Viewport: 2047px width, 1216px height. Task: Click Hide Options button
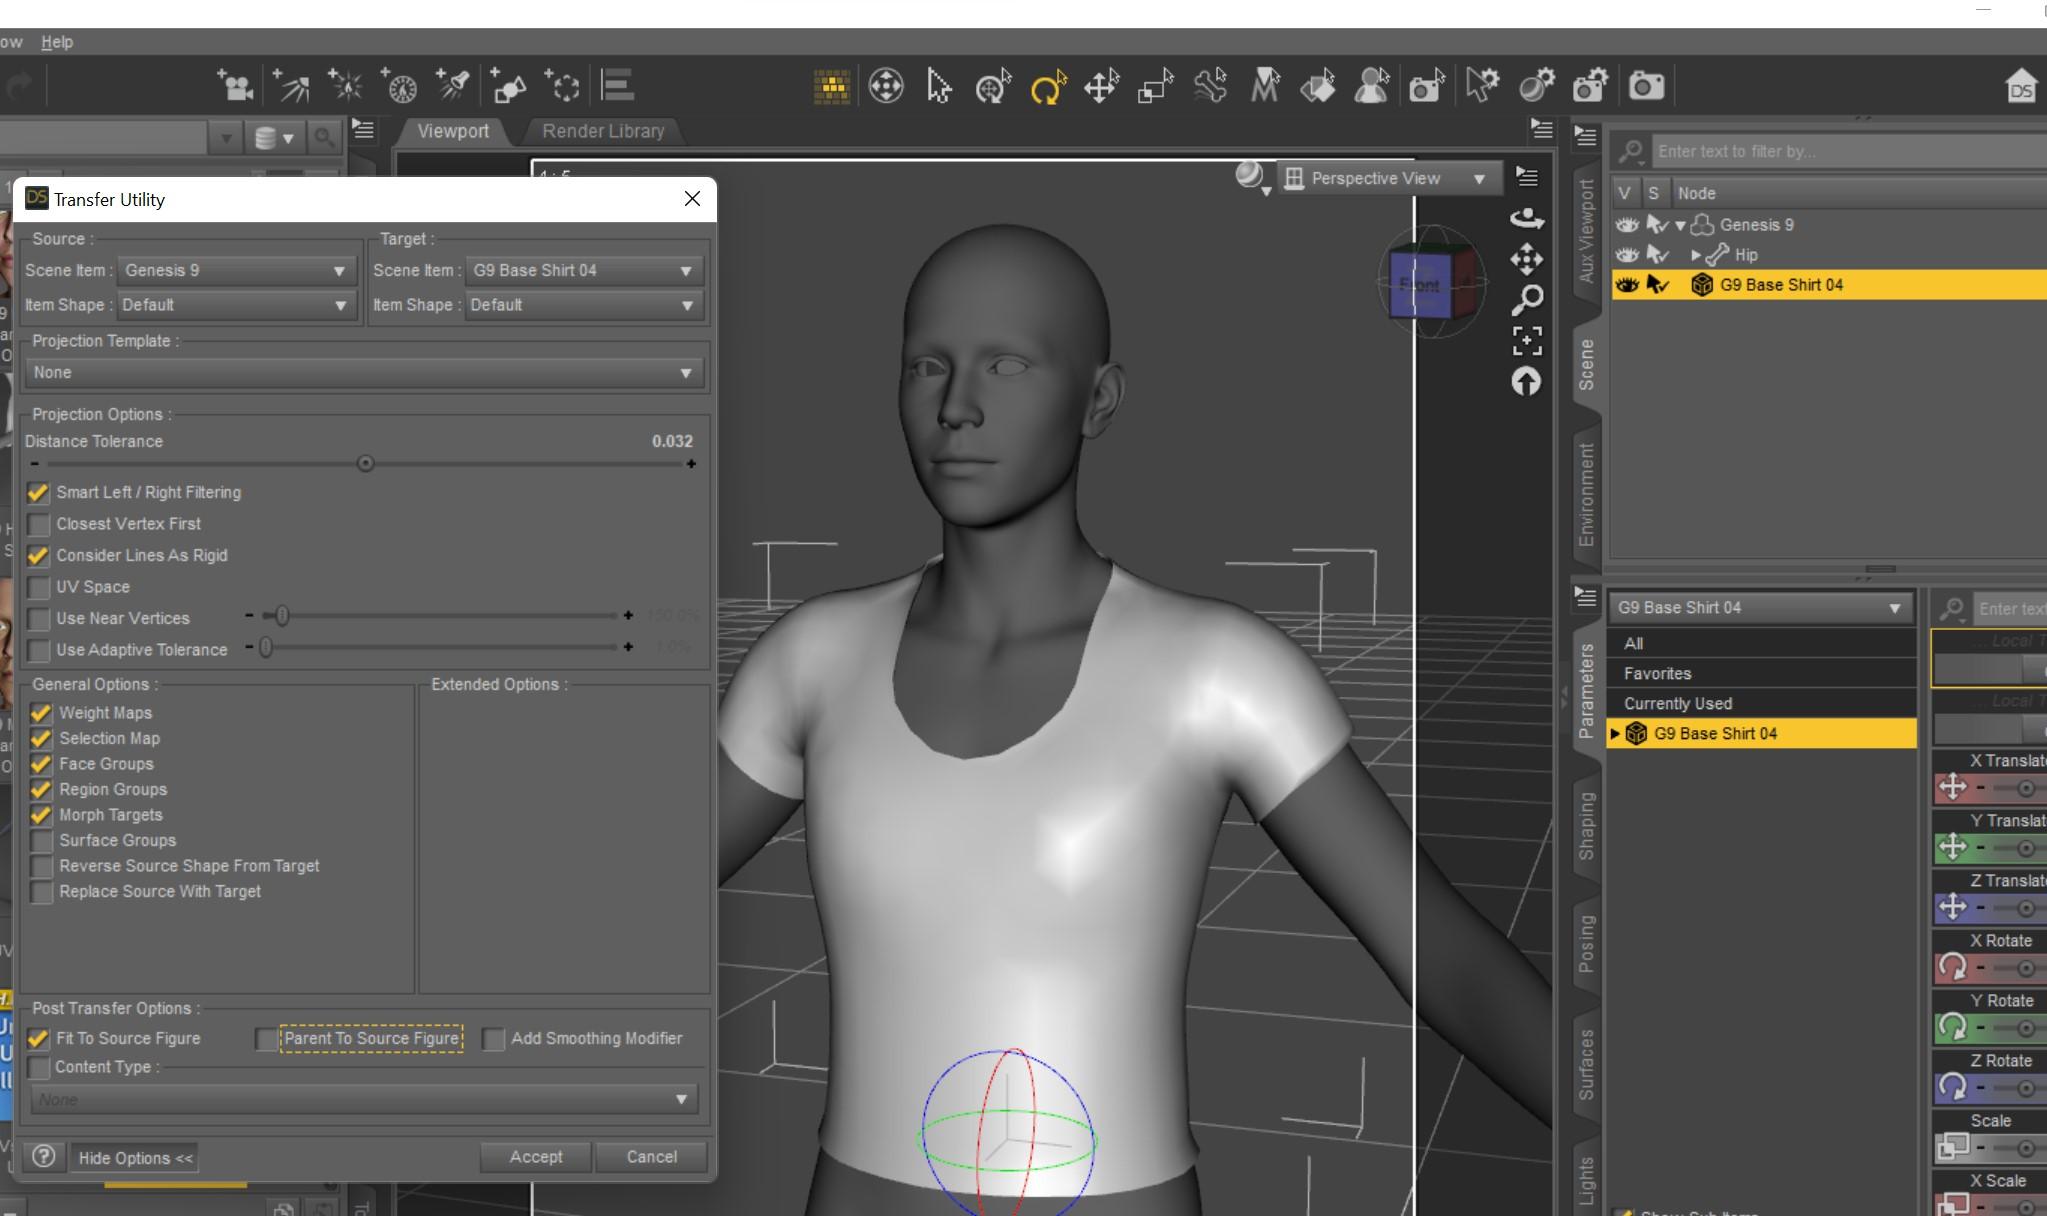pyautogui.click(x=135, y=1158)
